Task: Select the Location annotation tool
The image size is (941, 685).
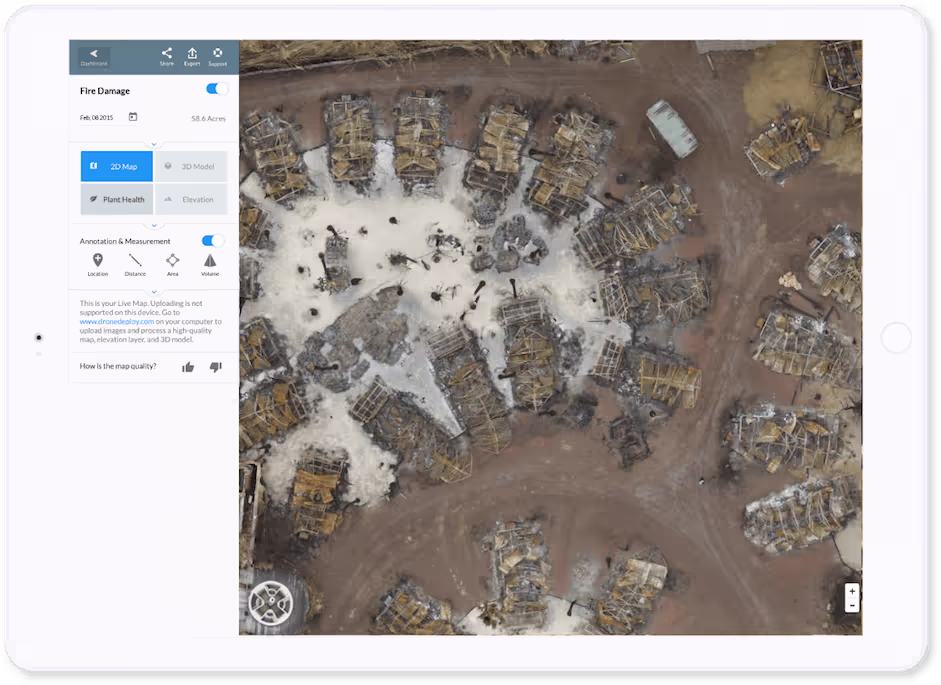Action: tap(97, 264)
